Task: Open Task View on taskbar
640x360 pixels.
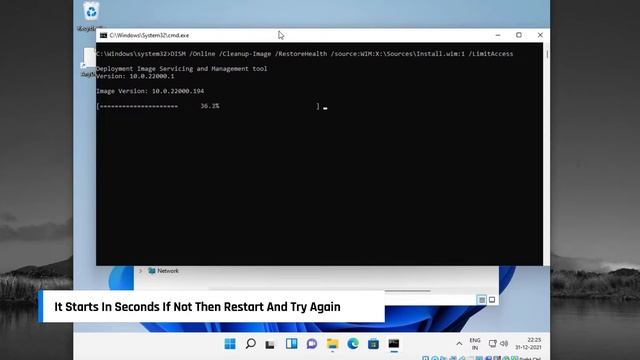Action: click(270, 344)
